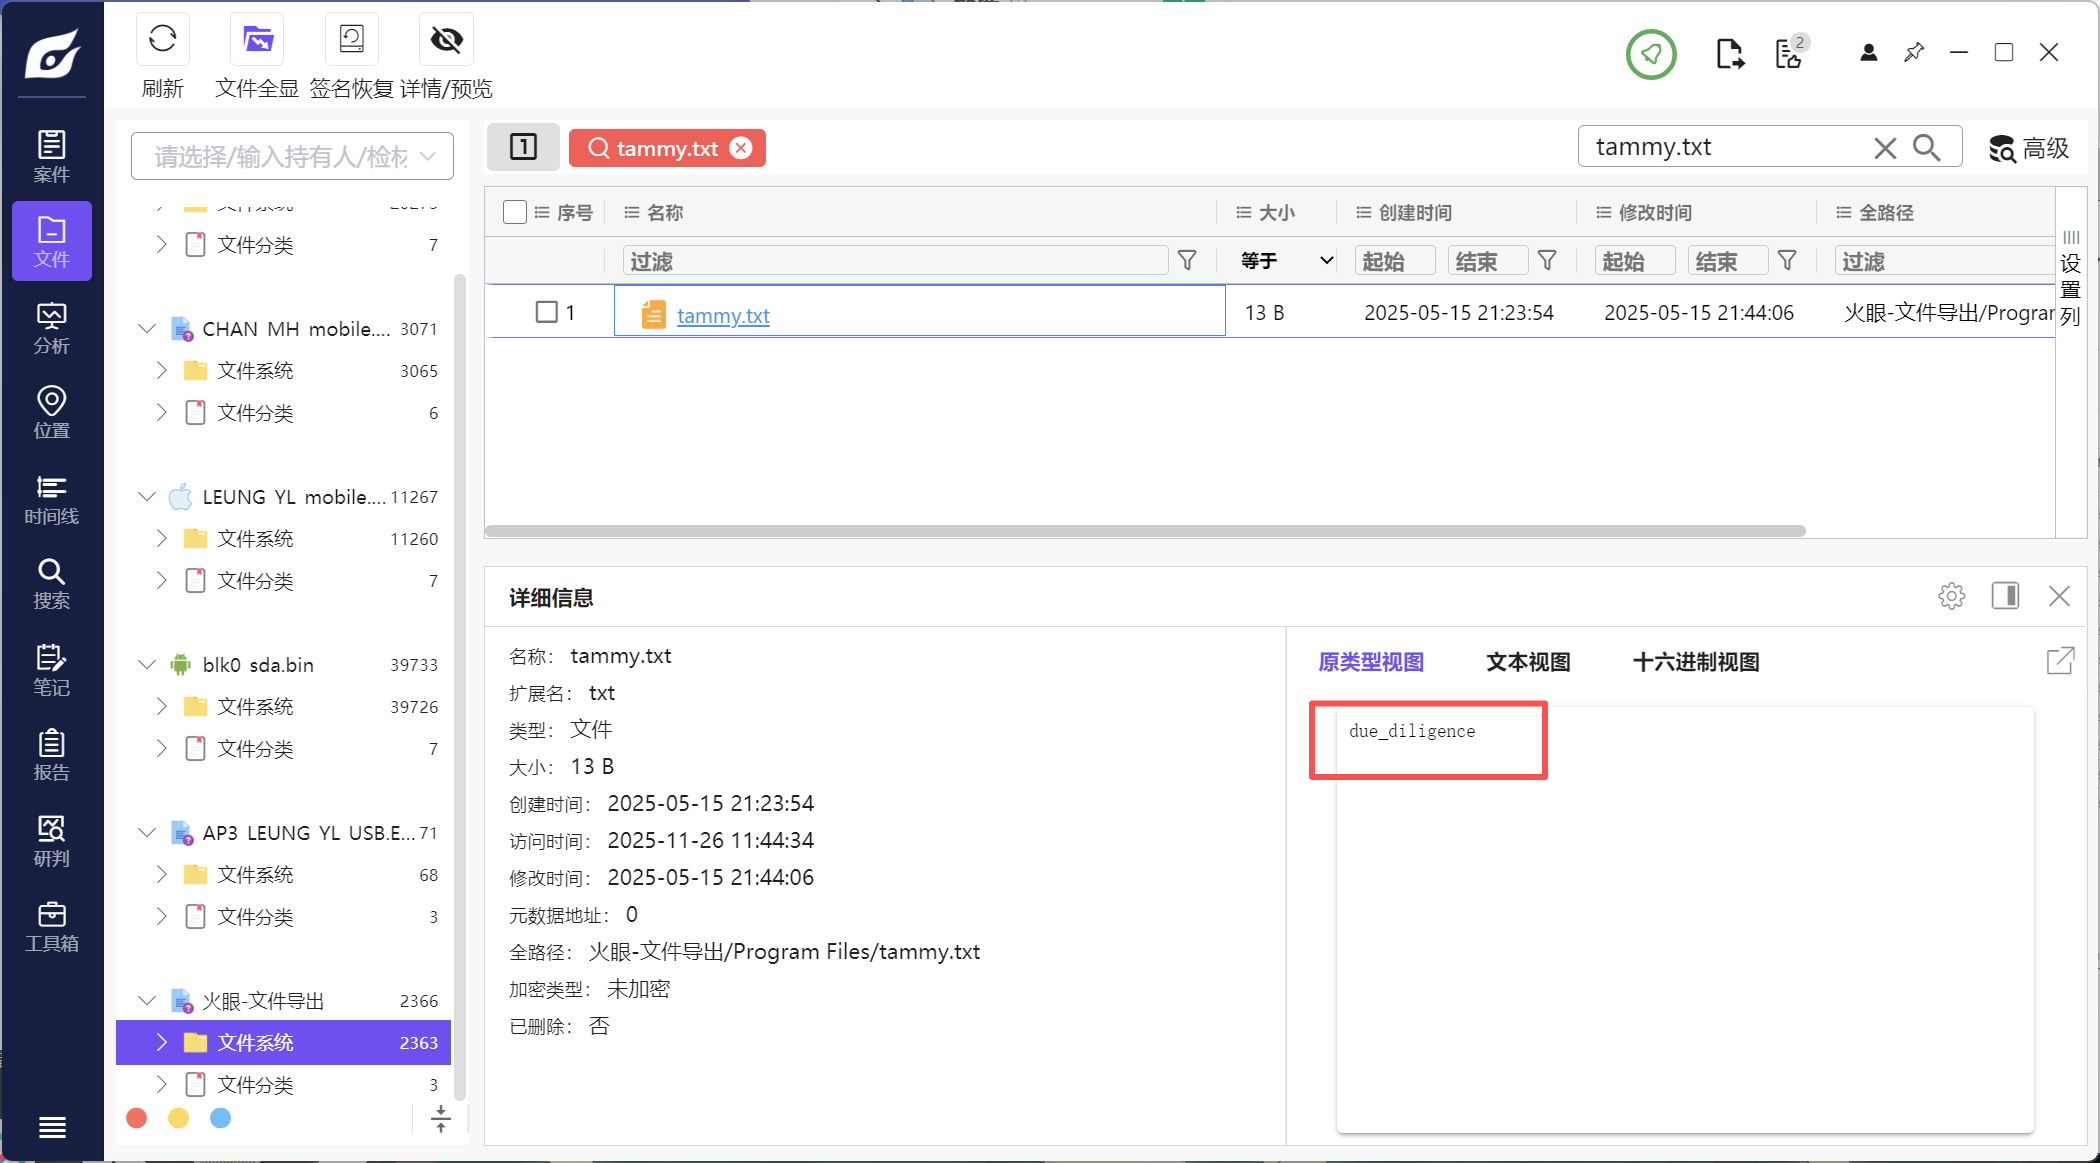This screenshot has width=2100, height=1163.
Task: Switch to 十六进制视图 hex tab
Action: click(1695, 662)
